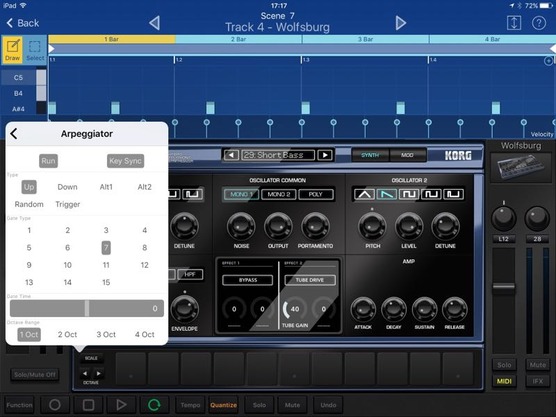The height and width of the screenshot is (417, 556).
Task: Adjust the Gate Time slider
Action: coord(87,308)
